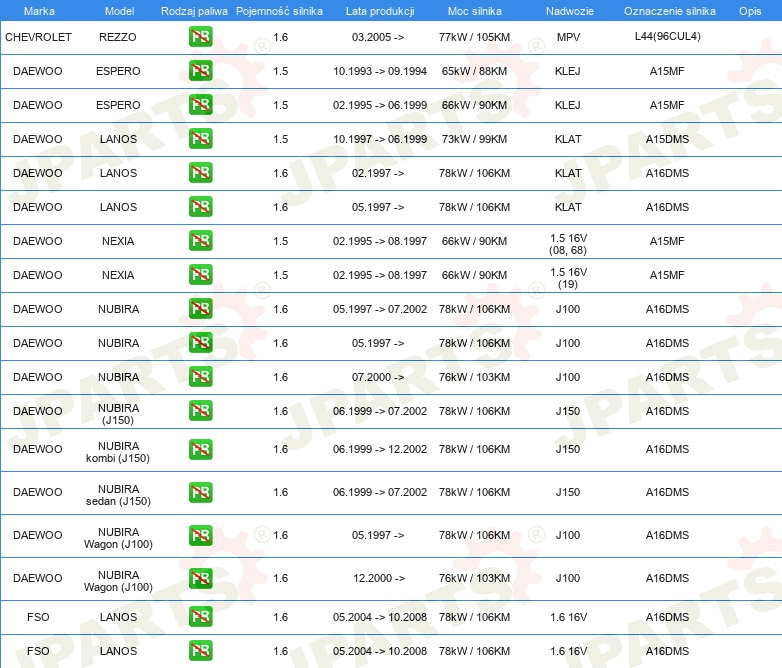Click the fuel icon in the NUBIRA Wagon 12.2000 row
Screen dimensions: 782x668
(200, 578)
